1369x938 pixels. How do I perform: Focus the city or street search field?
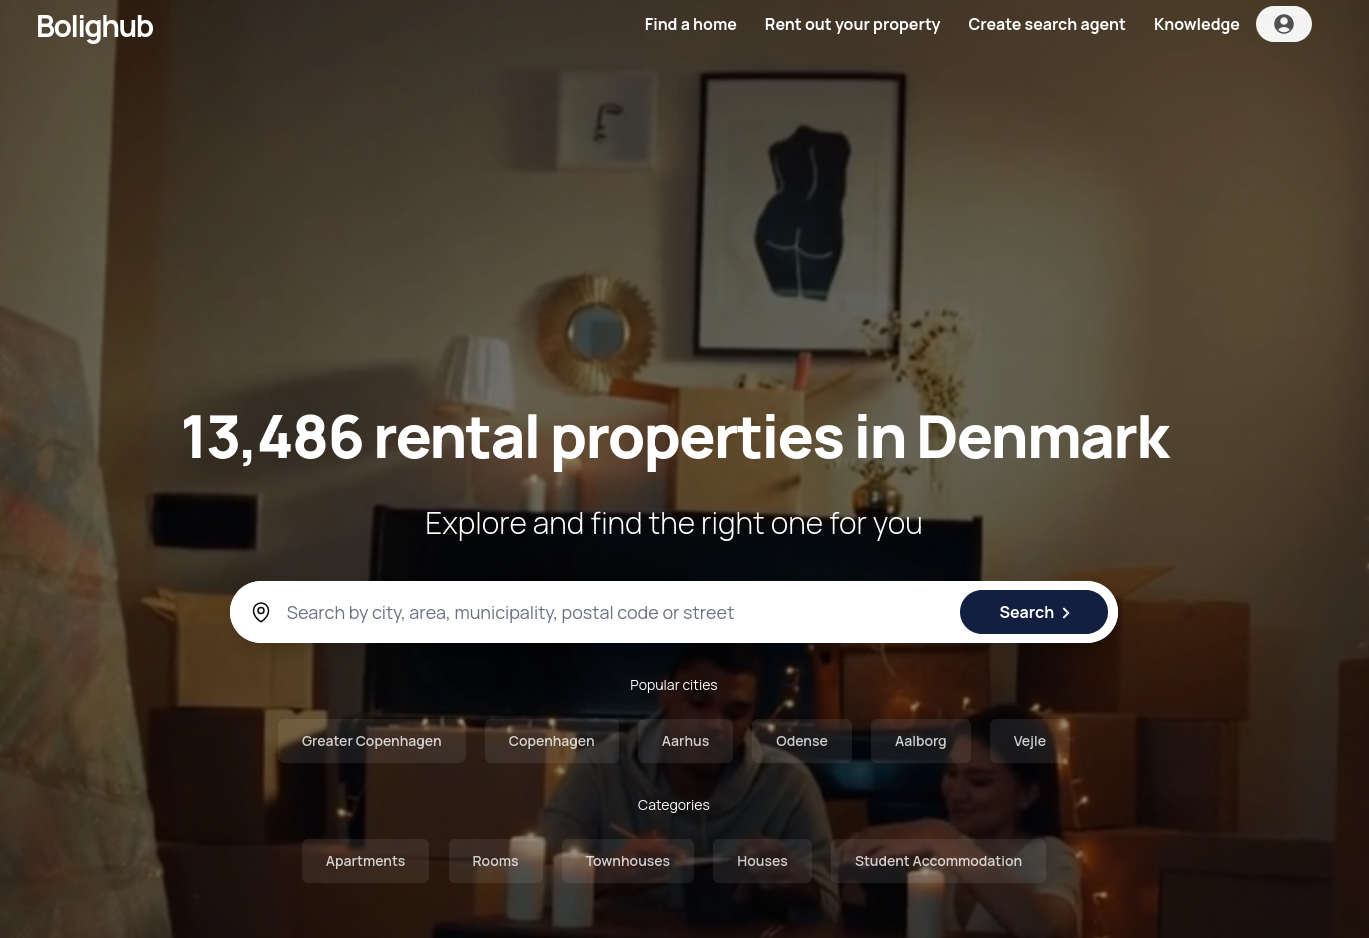[615, 612]
